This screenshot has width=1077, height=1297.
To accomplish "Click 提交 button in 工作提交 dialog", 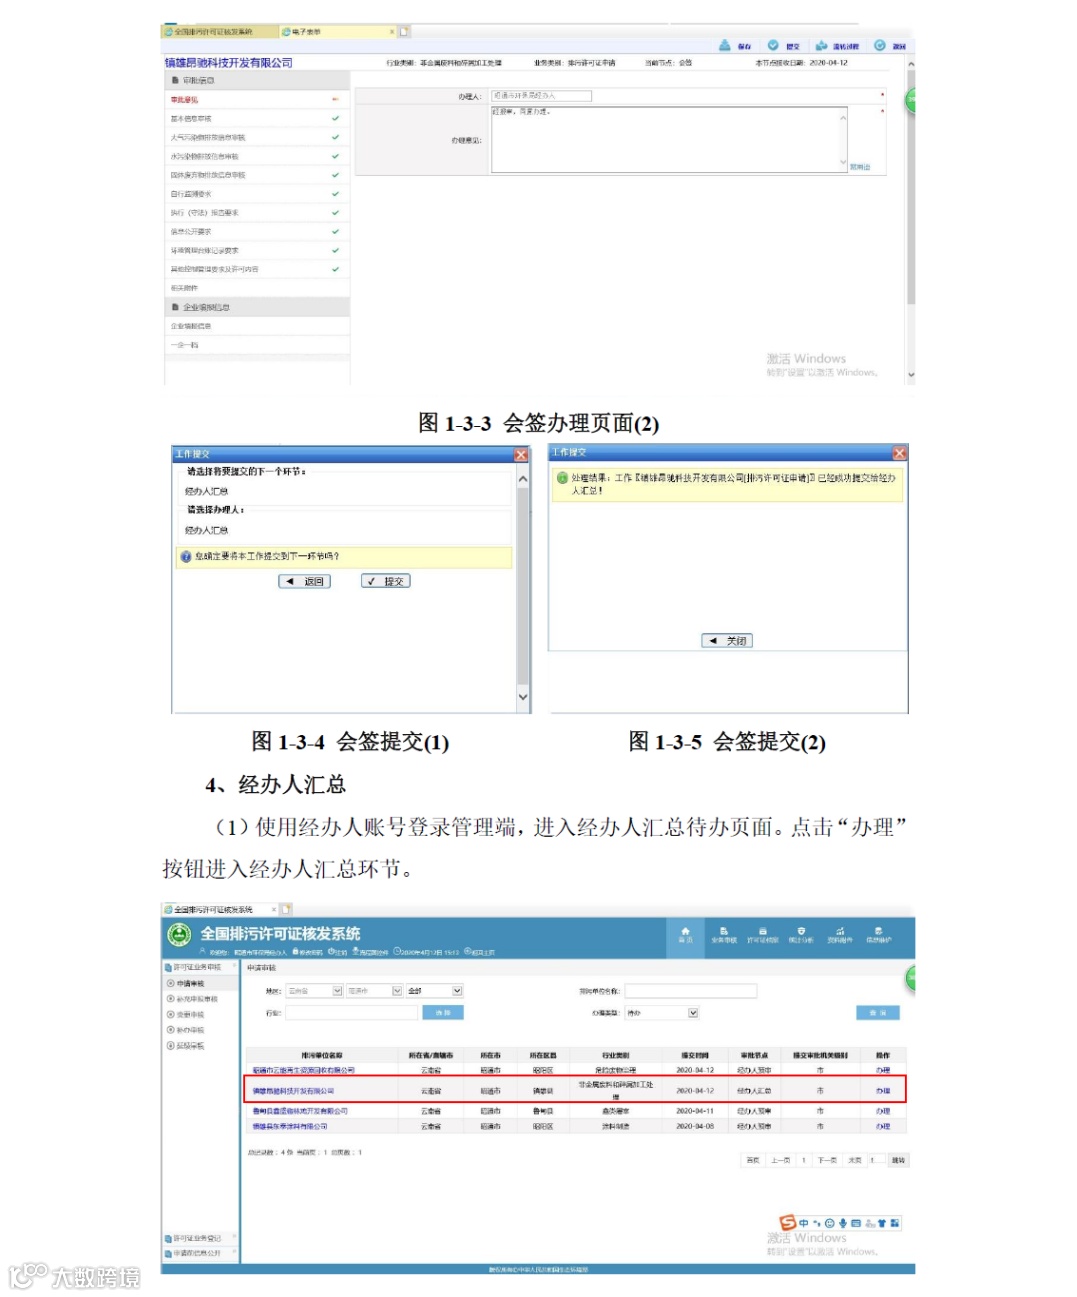I will [x=385, y=581].
